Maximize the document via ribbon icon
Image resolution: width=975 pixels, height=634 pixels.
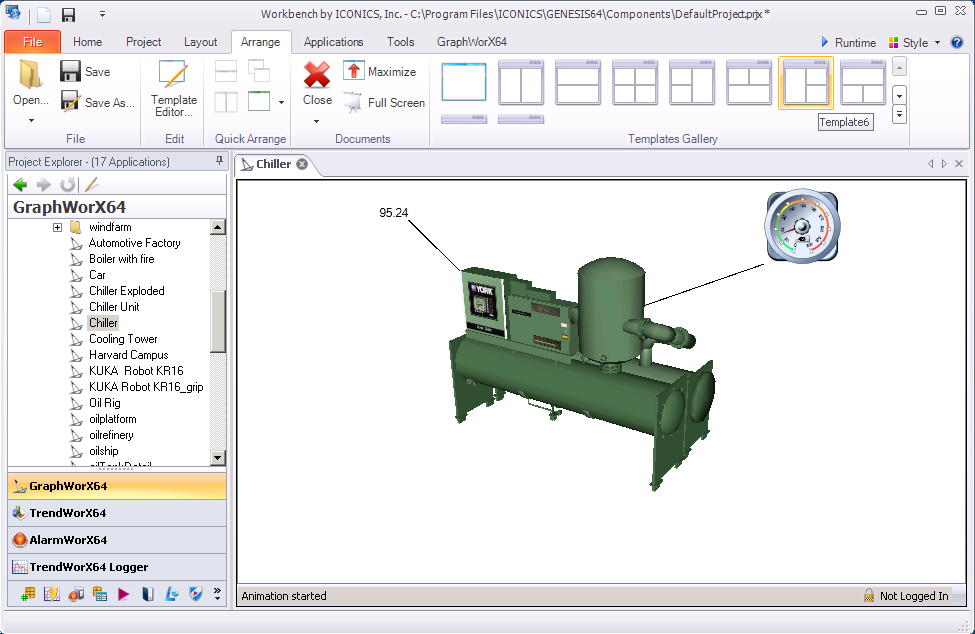tap(354, 71)
